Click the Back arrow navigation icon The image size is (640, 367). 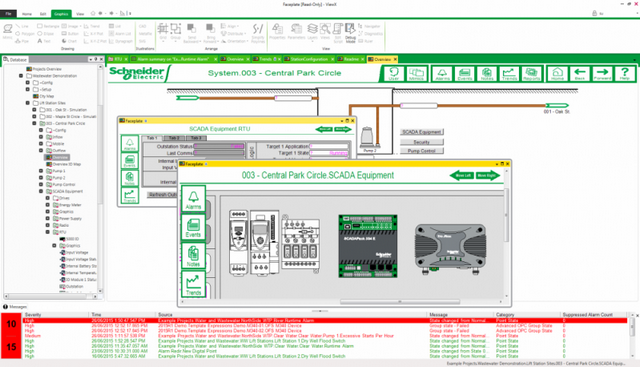click(580, 74)
